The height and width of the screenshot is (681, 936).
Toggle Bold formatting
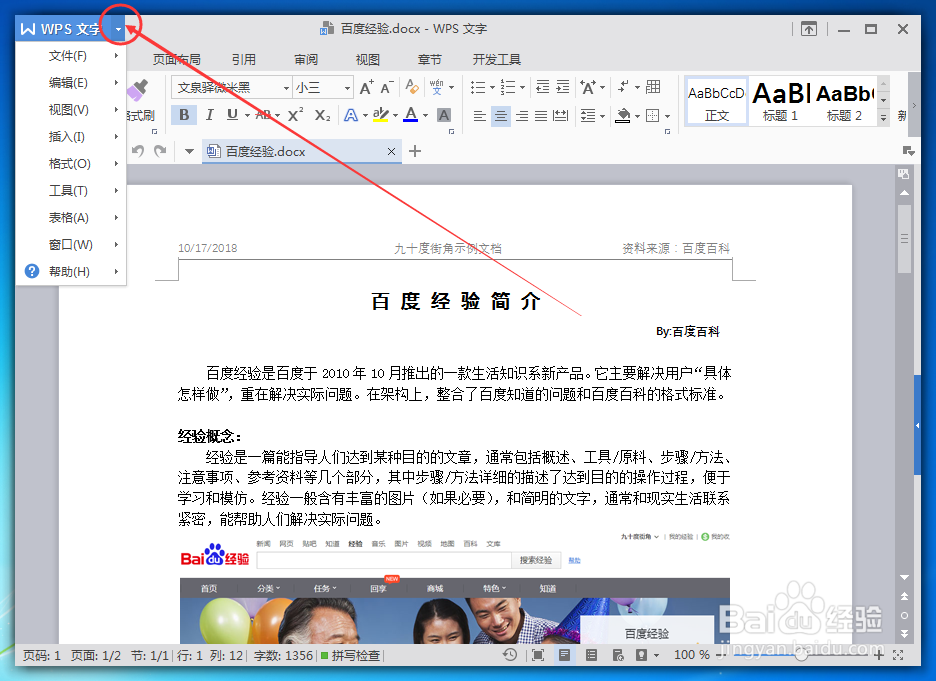pyautogui.click(x=184, y=115)
